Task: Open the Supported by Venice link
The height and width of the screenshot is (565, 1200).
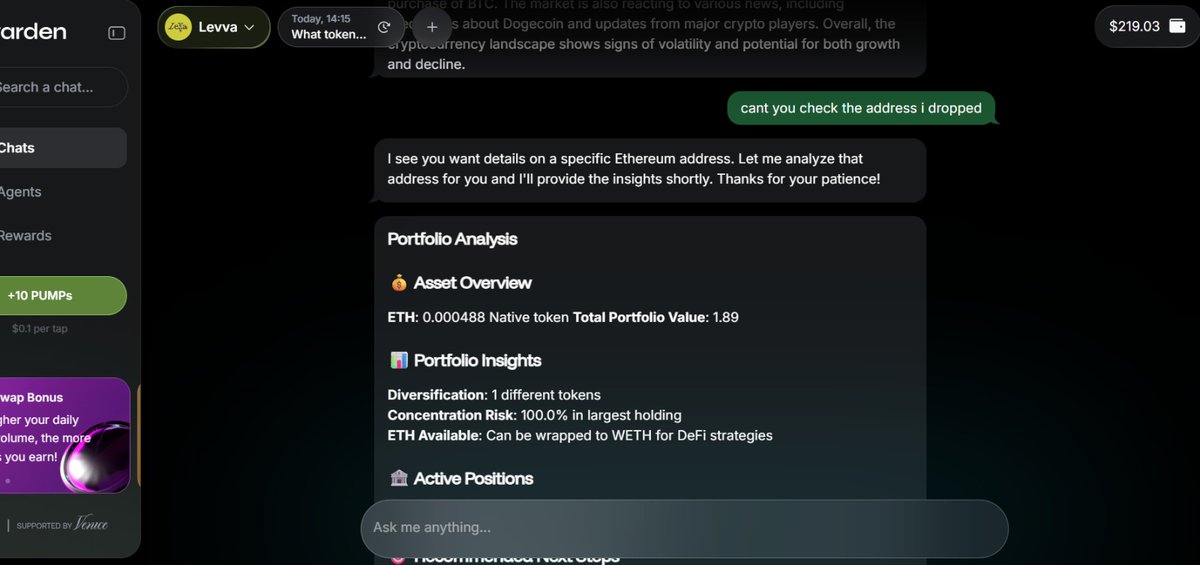Action: pyautogui.click(x=62, y=524)
